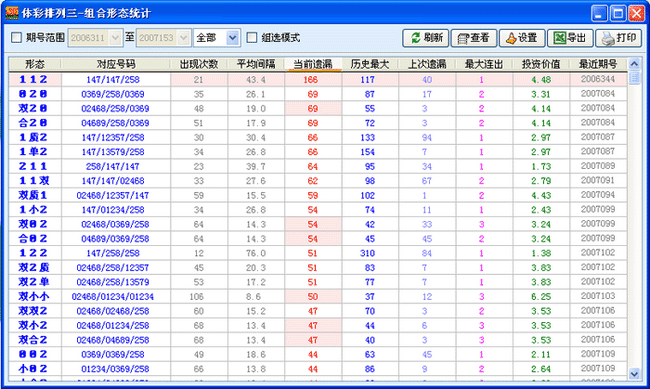Click the scrollbar down arrow
The width and height of the screenshot is (650, 389).
pyautogui.click(x=634, y=374)
